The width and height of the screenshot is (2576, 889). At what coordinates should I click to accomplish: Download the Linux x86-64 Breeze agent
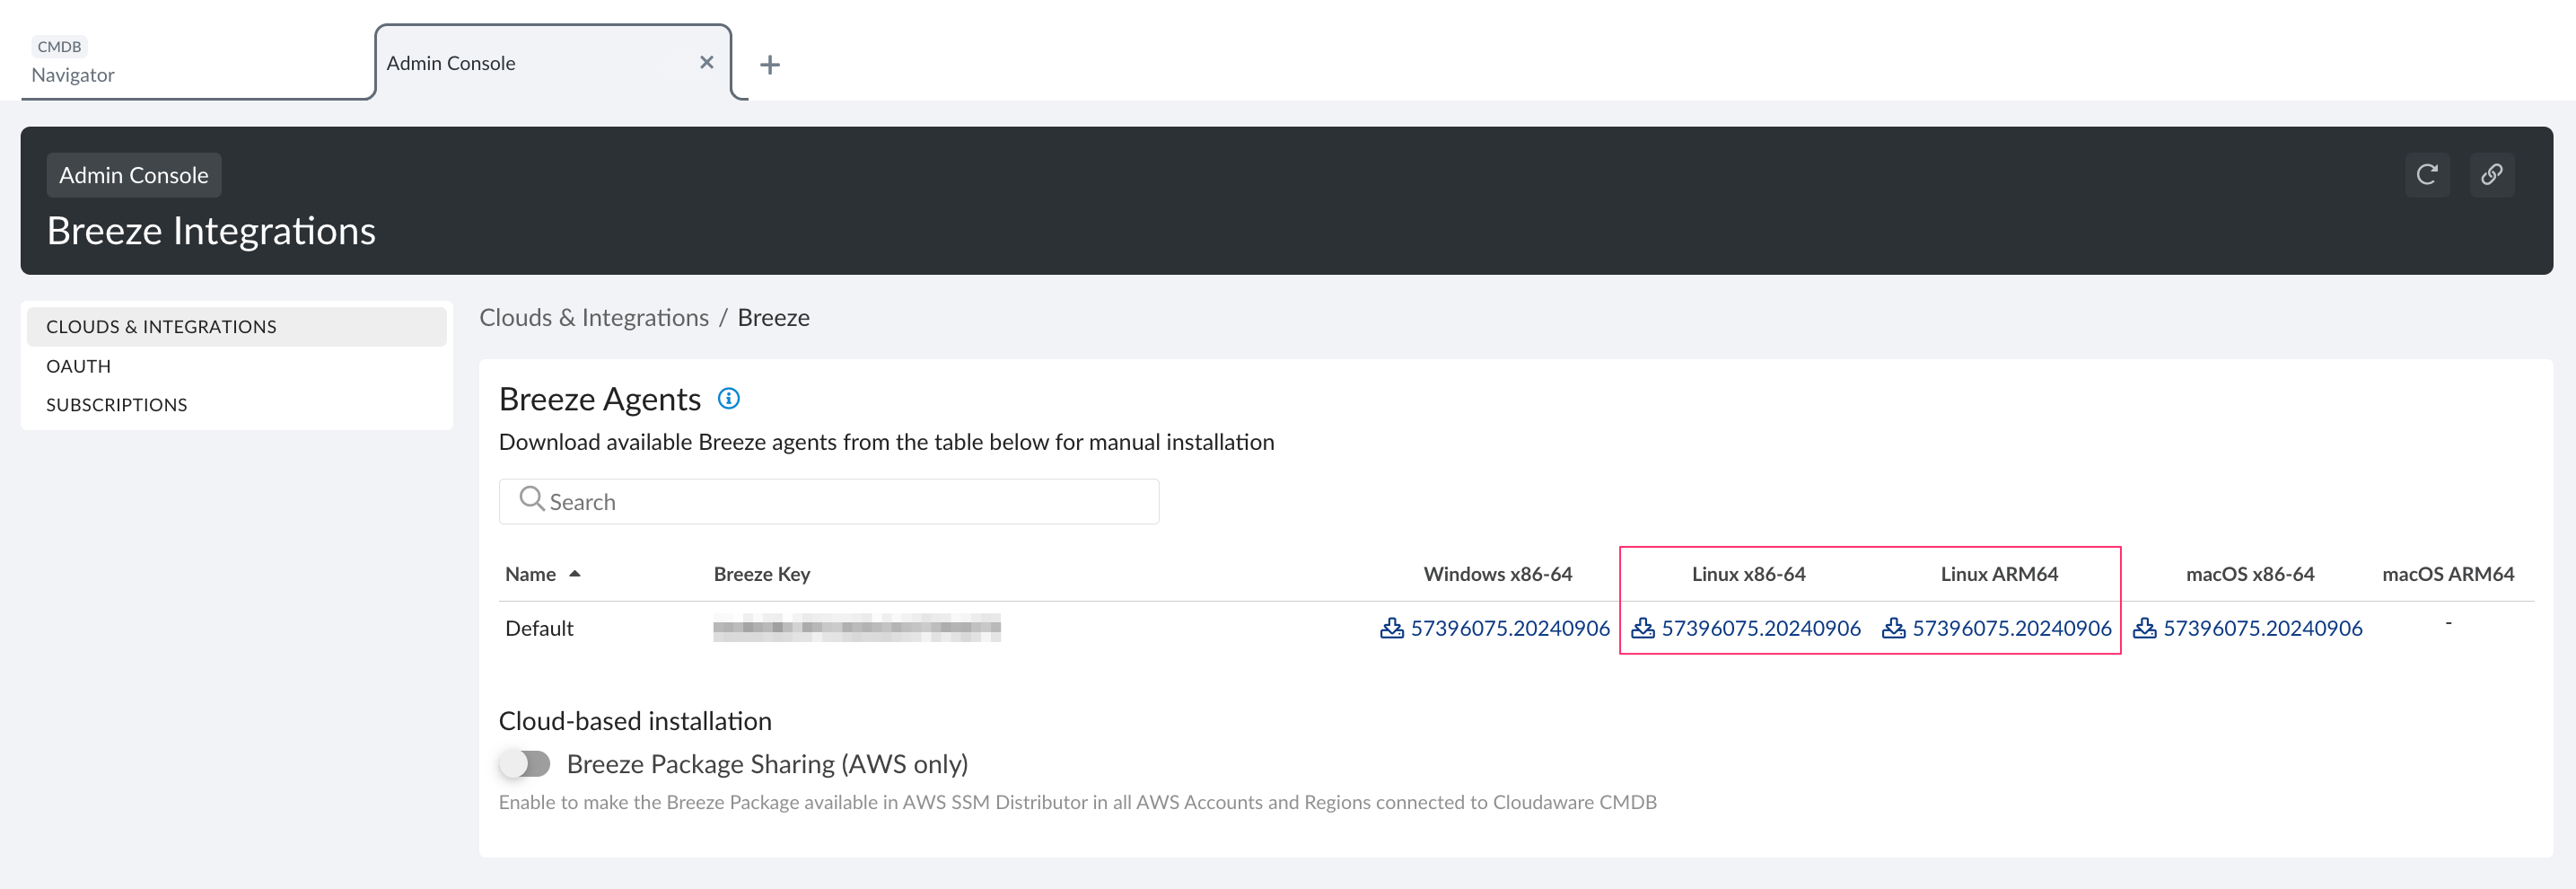click(x=1748, y=628)
